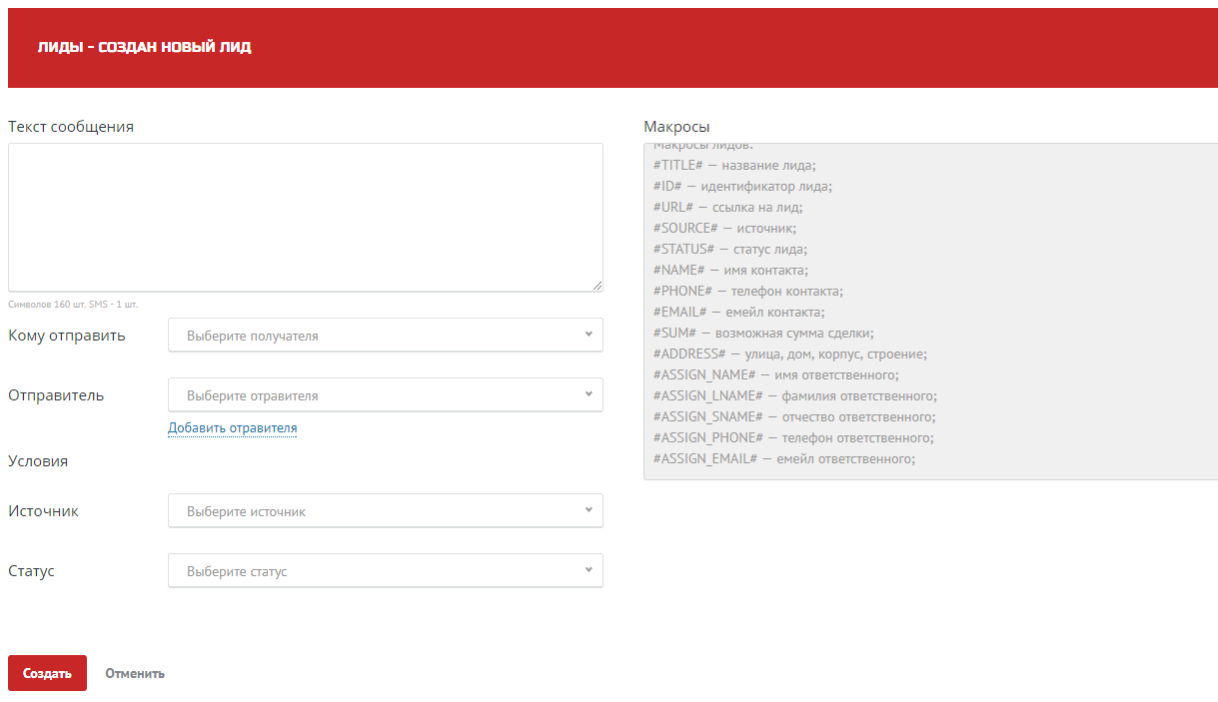Click the #ASSIGN_NAME# macro line
Viewport: 1218px width, 702px height.
point(776,375)
